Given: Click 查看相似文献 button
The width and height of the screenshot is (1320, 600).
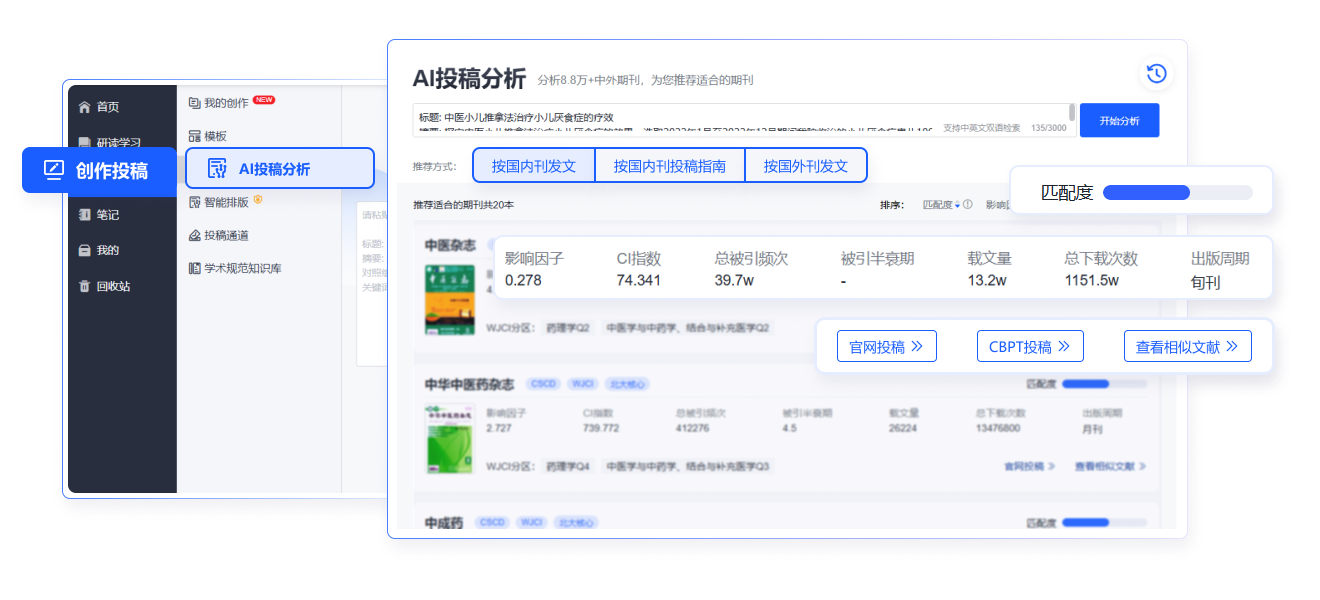Looking at the screenshot, I should click(x=1187, y=347).
